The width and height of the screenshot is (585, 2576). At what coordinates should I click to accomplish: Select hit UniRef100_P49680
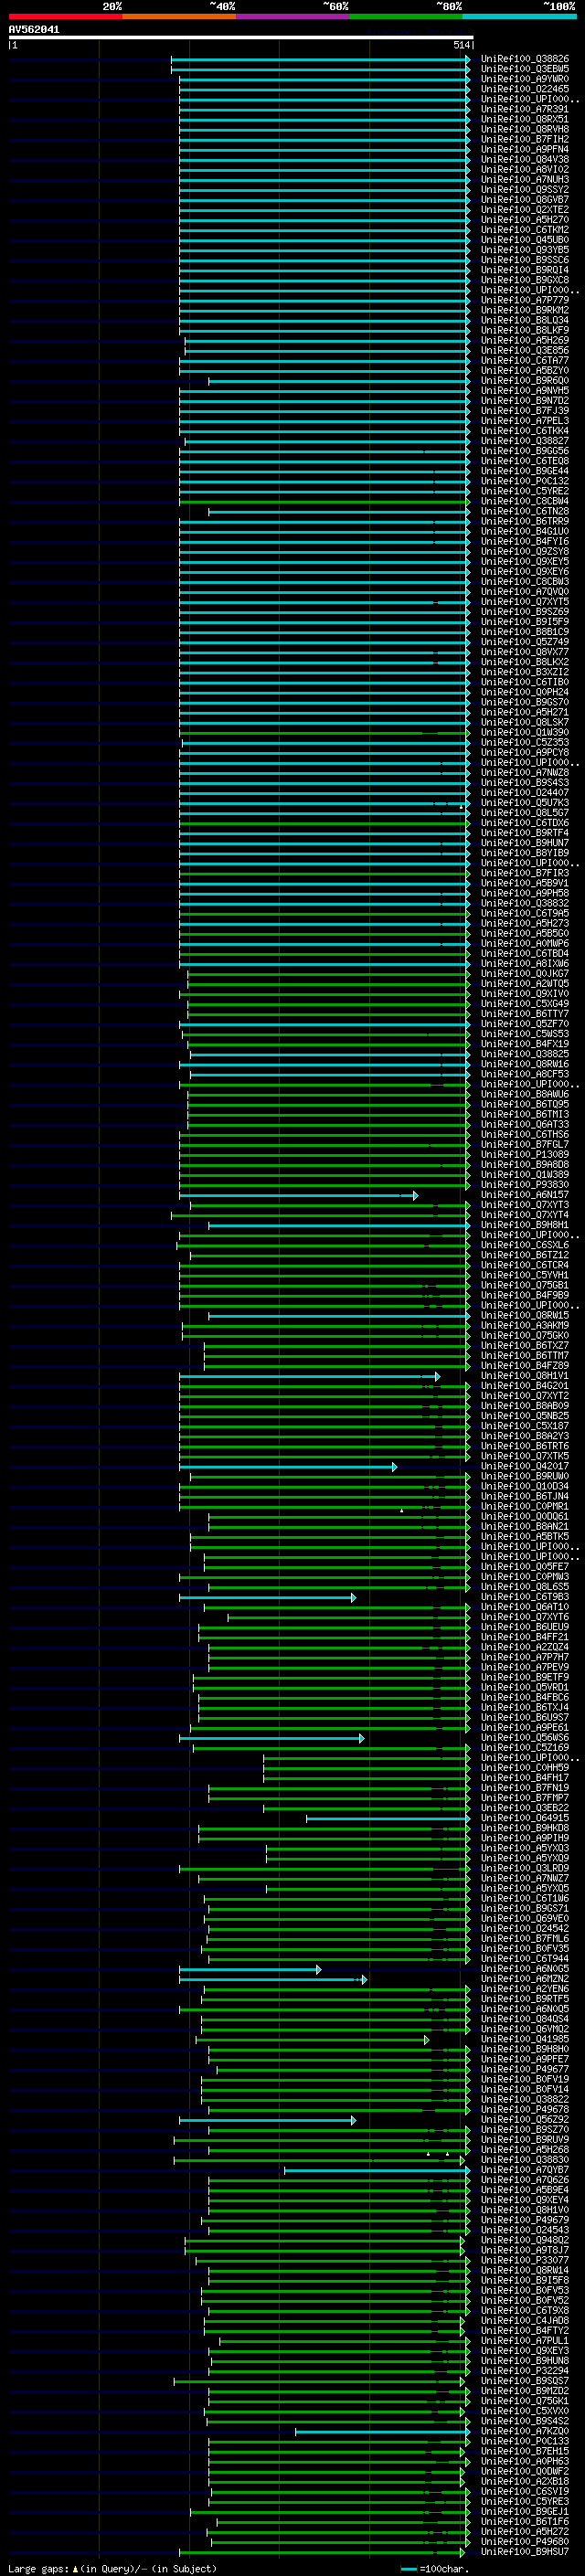pos(524,2541)
